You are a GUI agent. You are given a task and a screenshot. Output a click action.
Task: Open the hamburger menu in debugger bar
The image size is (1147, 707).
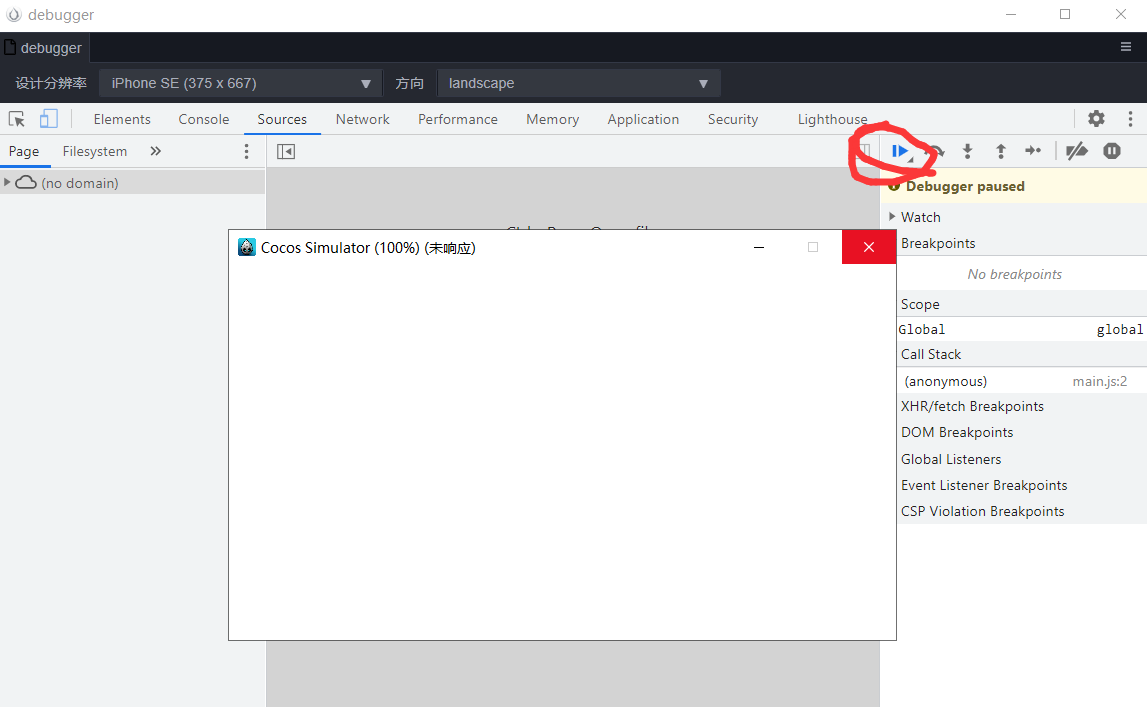point(1126,47)
